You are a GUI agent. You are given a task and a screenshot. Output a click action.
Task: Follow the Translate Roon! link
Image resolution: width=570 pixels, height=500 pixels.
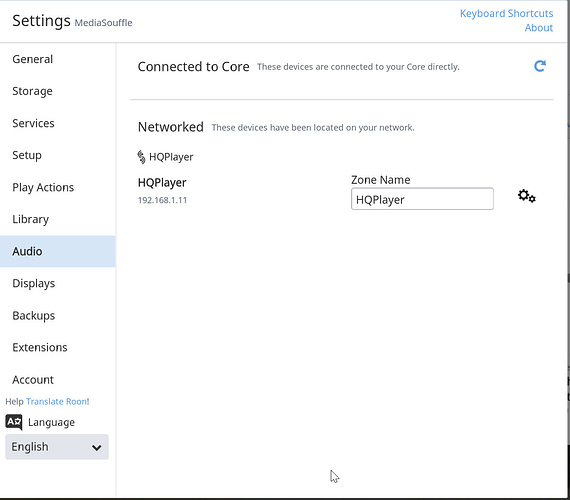pyautogui.click(x=57, y=401)
